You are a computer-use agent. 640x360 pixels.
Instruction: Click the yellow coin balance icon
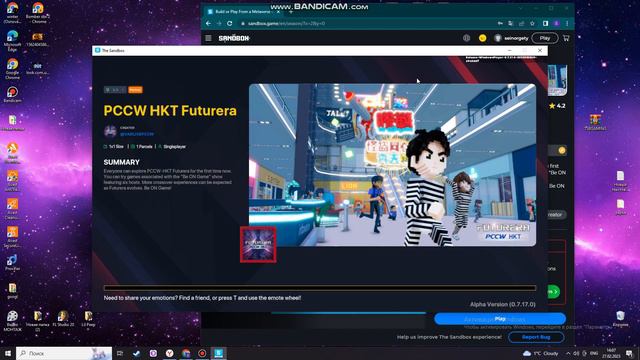tap(482, 38)
